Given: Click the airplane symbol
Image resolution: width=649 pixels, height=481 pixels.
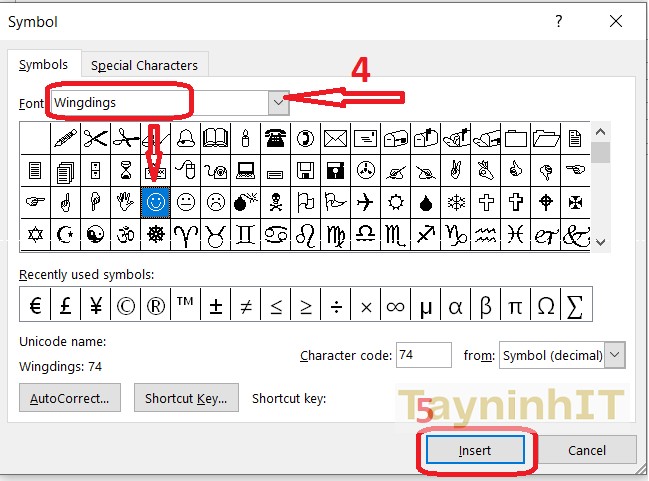Looking at the screenshot, I should (x=365, y=202).
